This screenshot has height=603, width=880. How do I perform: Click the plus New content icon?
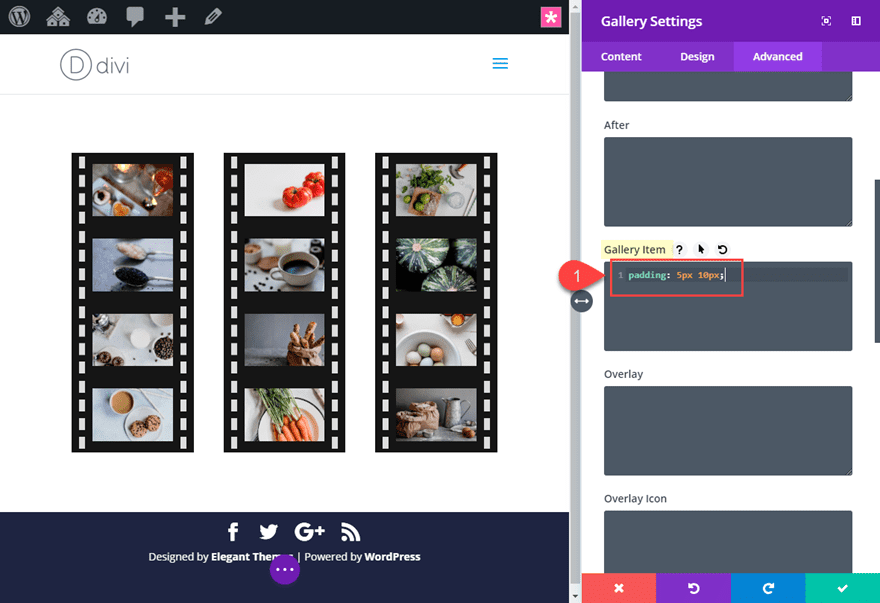pos(175,17)
